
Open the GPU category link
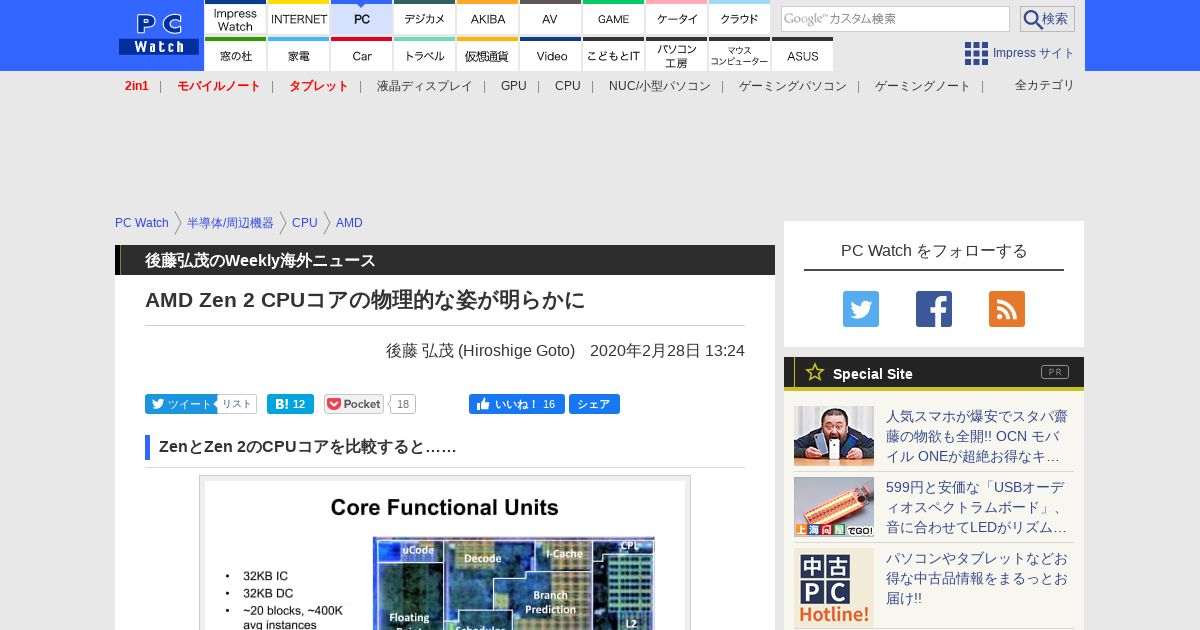pos(514,86)
